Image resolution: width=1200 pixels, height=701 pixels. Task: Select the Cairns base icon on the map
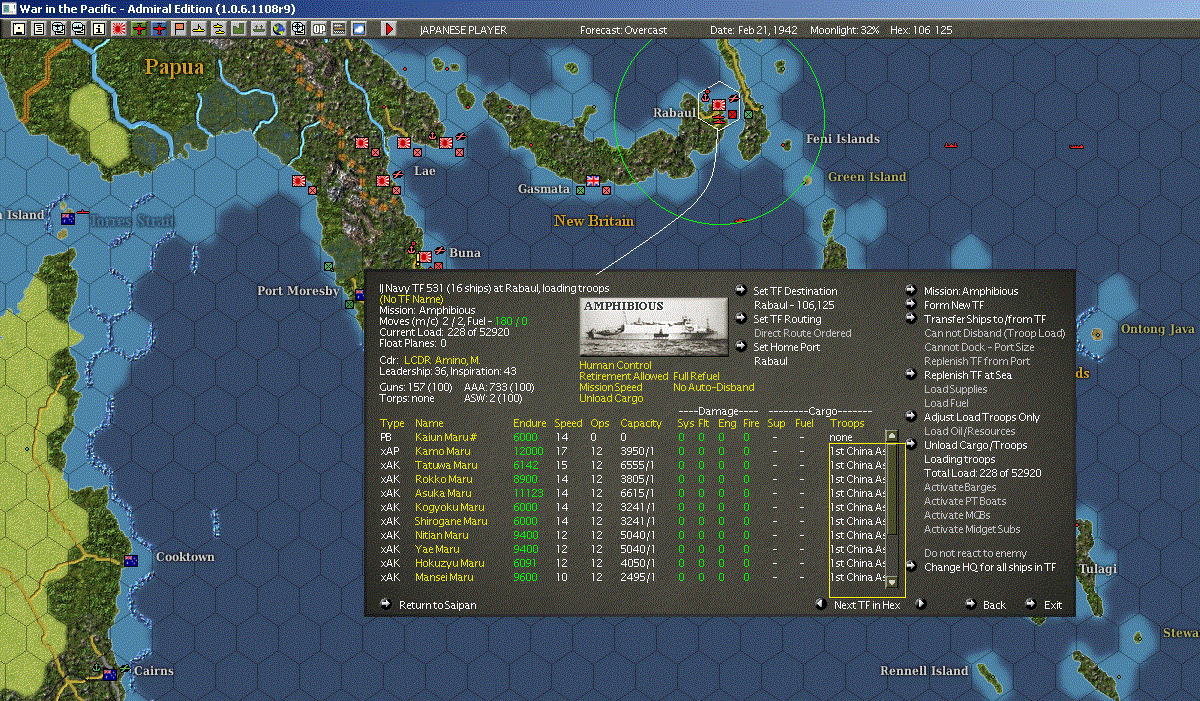(108, 674)
